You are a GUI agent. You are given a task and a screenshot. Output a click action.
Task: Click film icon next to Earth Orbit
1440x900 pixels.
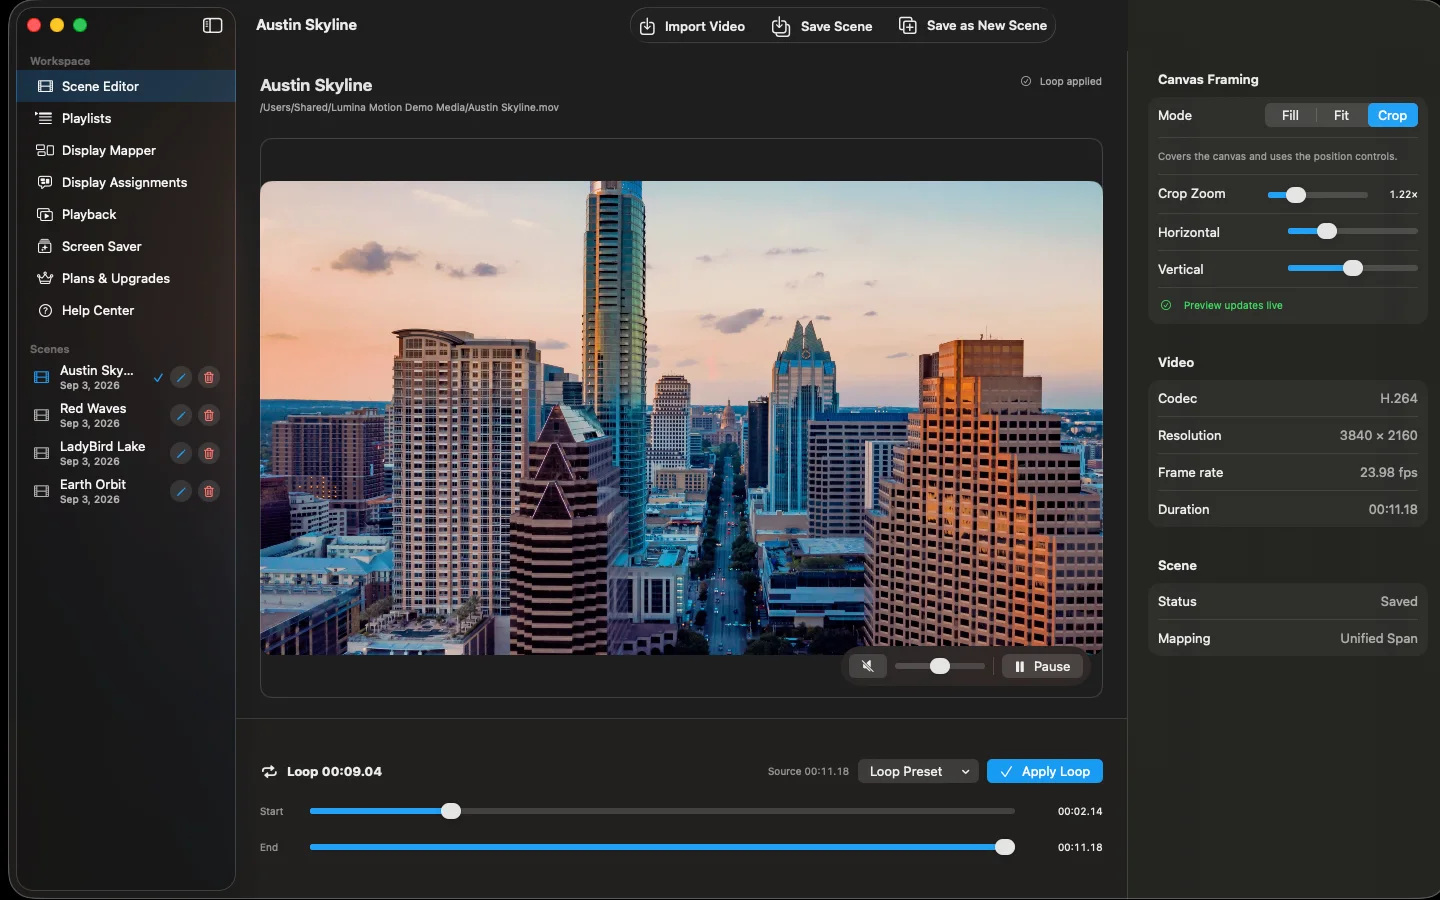click(41, 491)
